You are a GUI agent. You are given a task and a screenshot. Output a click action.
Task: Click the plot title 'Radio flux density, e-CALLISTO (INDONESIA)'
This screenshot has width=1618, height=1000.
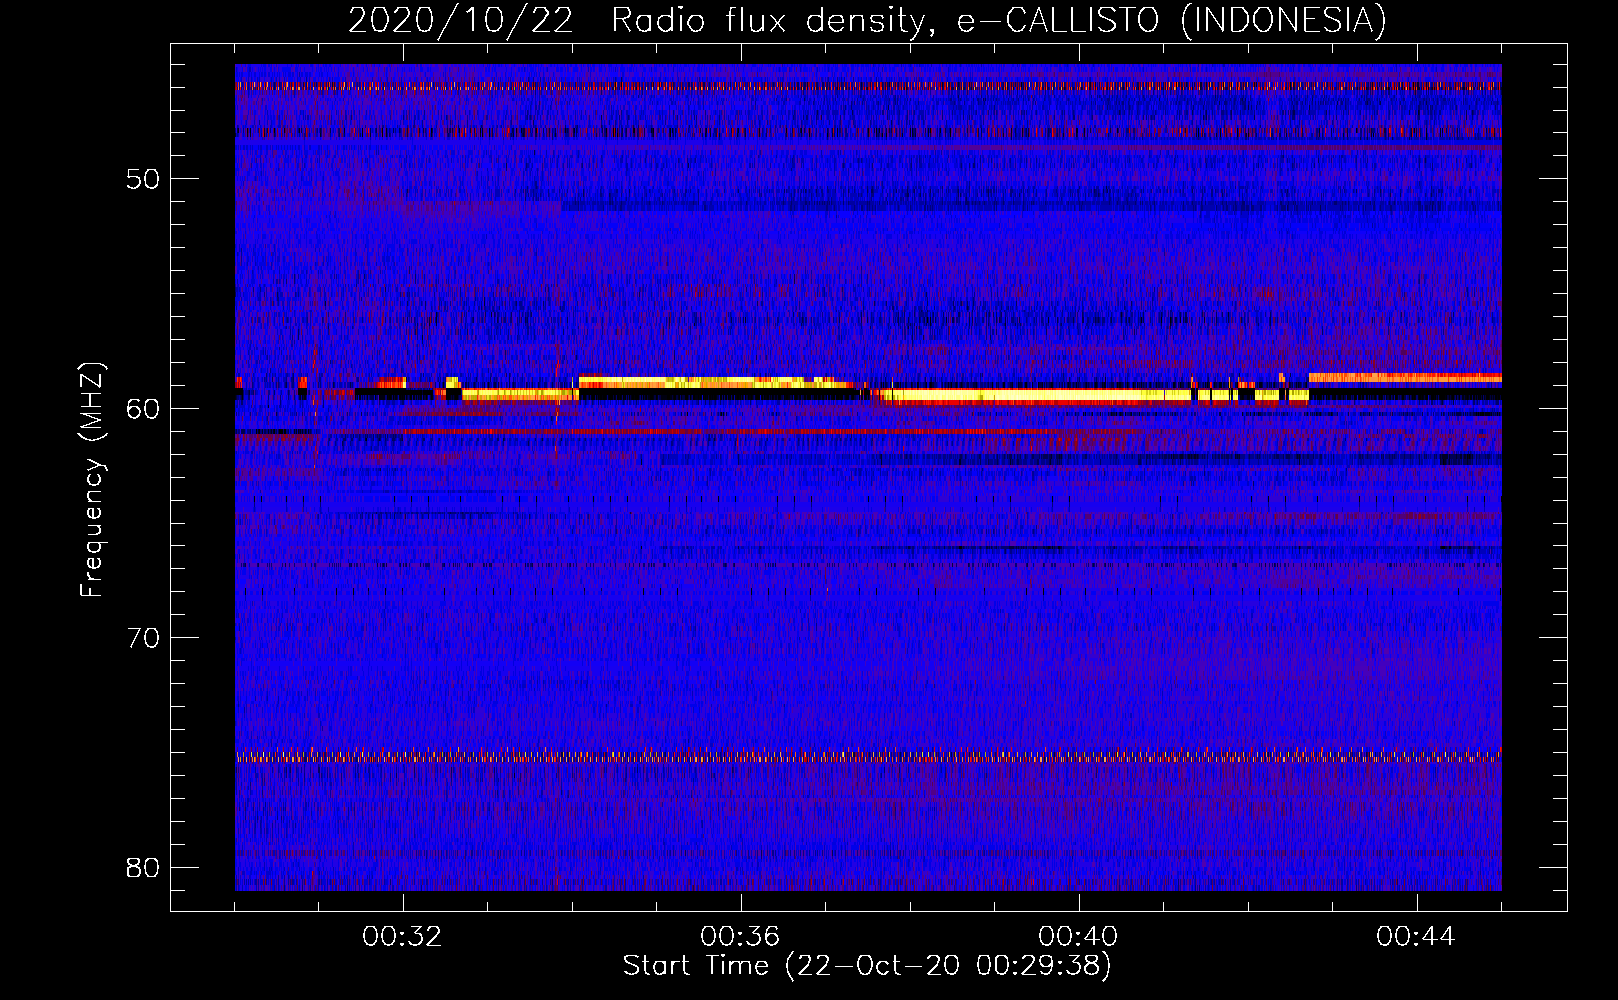coord(999,21)
